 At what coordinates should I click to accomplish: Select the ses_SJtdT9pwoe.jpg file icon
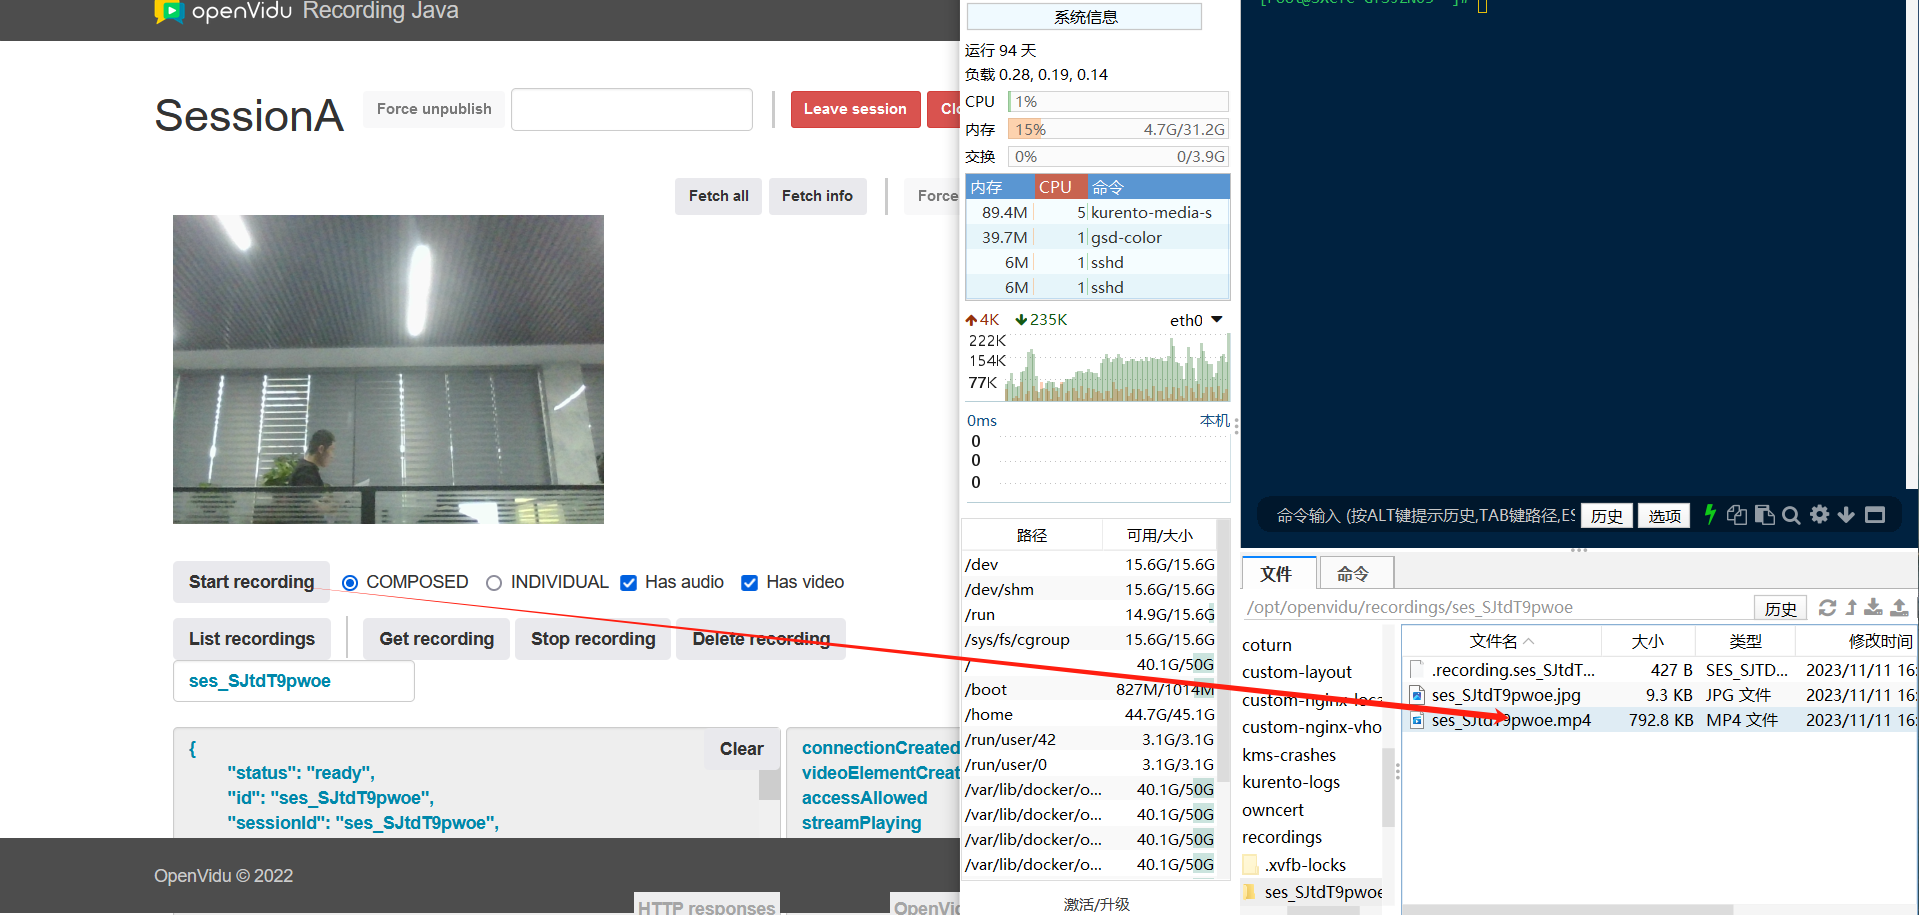click(1416, 695)
